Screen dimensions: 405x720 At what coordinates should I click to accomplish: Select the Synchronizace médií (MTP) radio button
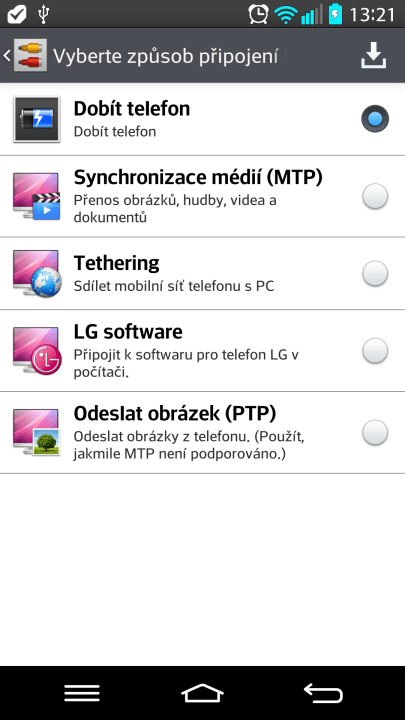(x=375, y=197)
